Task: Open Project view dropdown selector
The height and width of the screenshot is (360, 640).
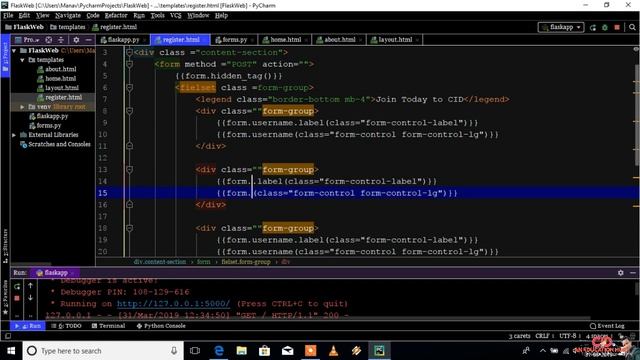Action: [x=27, y=40]
